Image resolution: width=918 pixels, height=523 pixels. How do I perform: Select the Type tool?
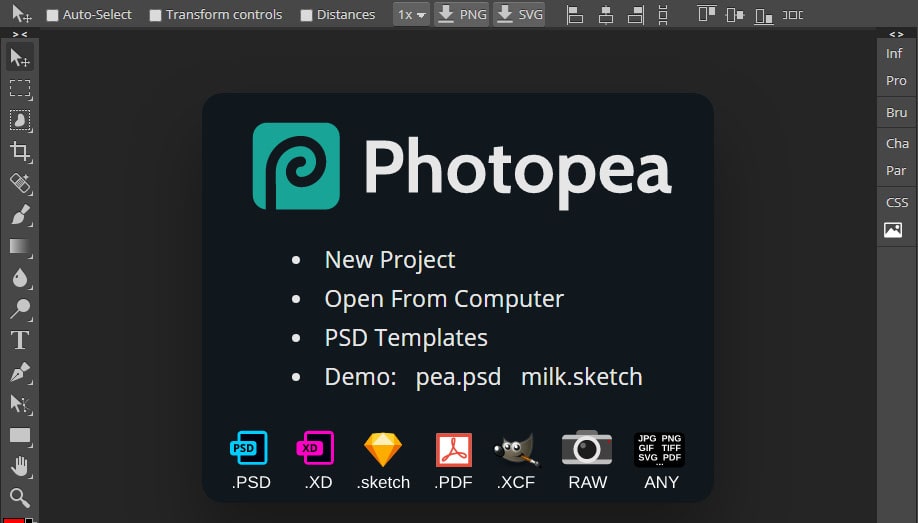pos(20,340)
